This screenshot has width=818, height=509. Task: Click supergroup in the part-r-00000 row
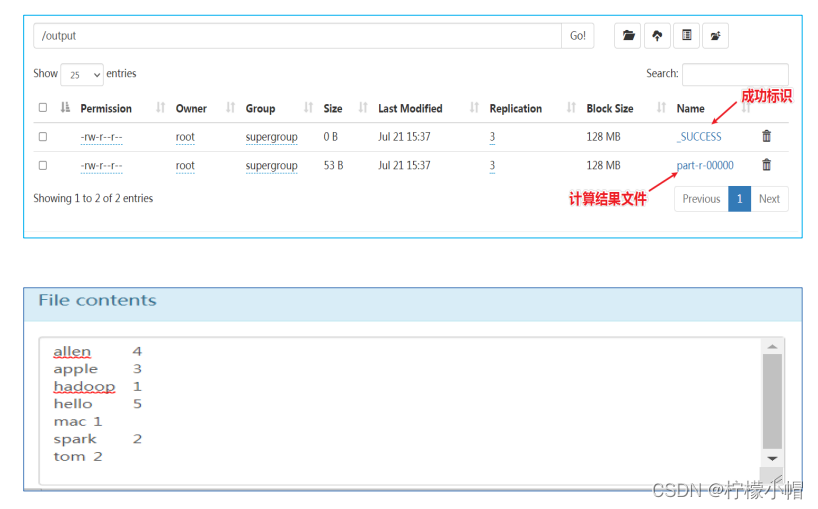click(271, 166)
